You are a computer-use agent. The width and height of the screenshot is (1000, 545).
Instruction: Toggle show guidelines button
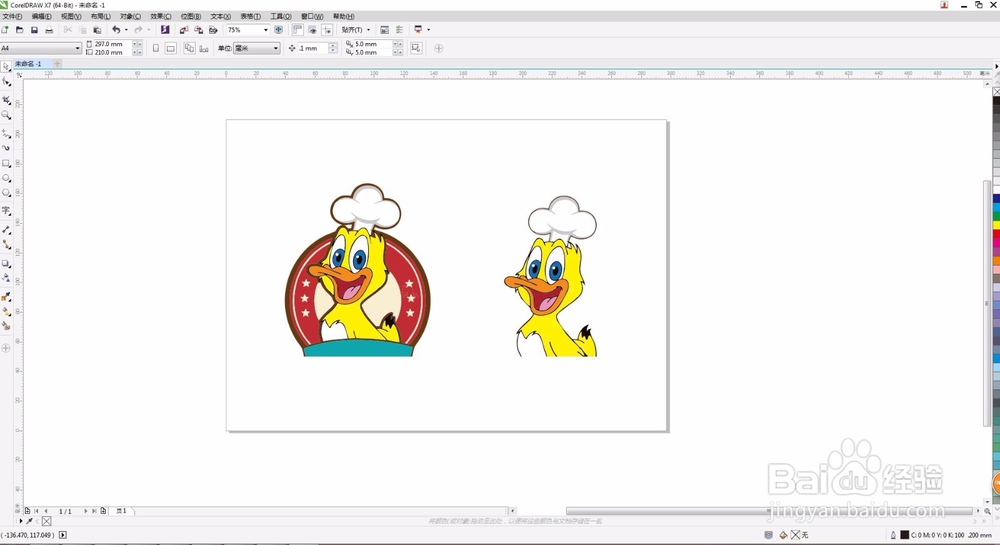327,29
